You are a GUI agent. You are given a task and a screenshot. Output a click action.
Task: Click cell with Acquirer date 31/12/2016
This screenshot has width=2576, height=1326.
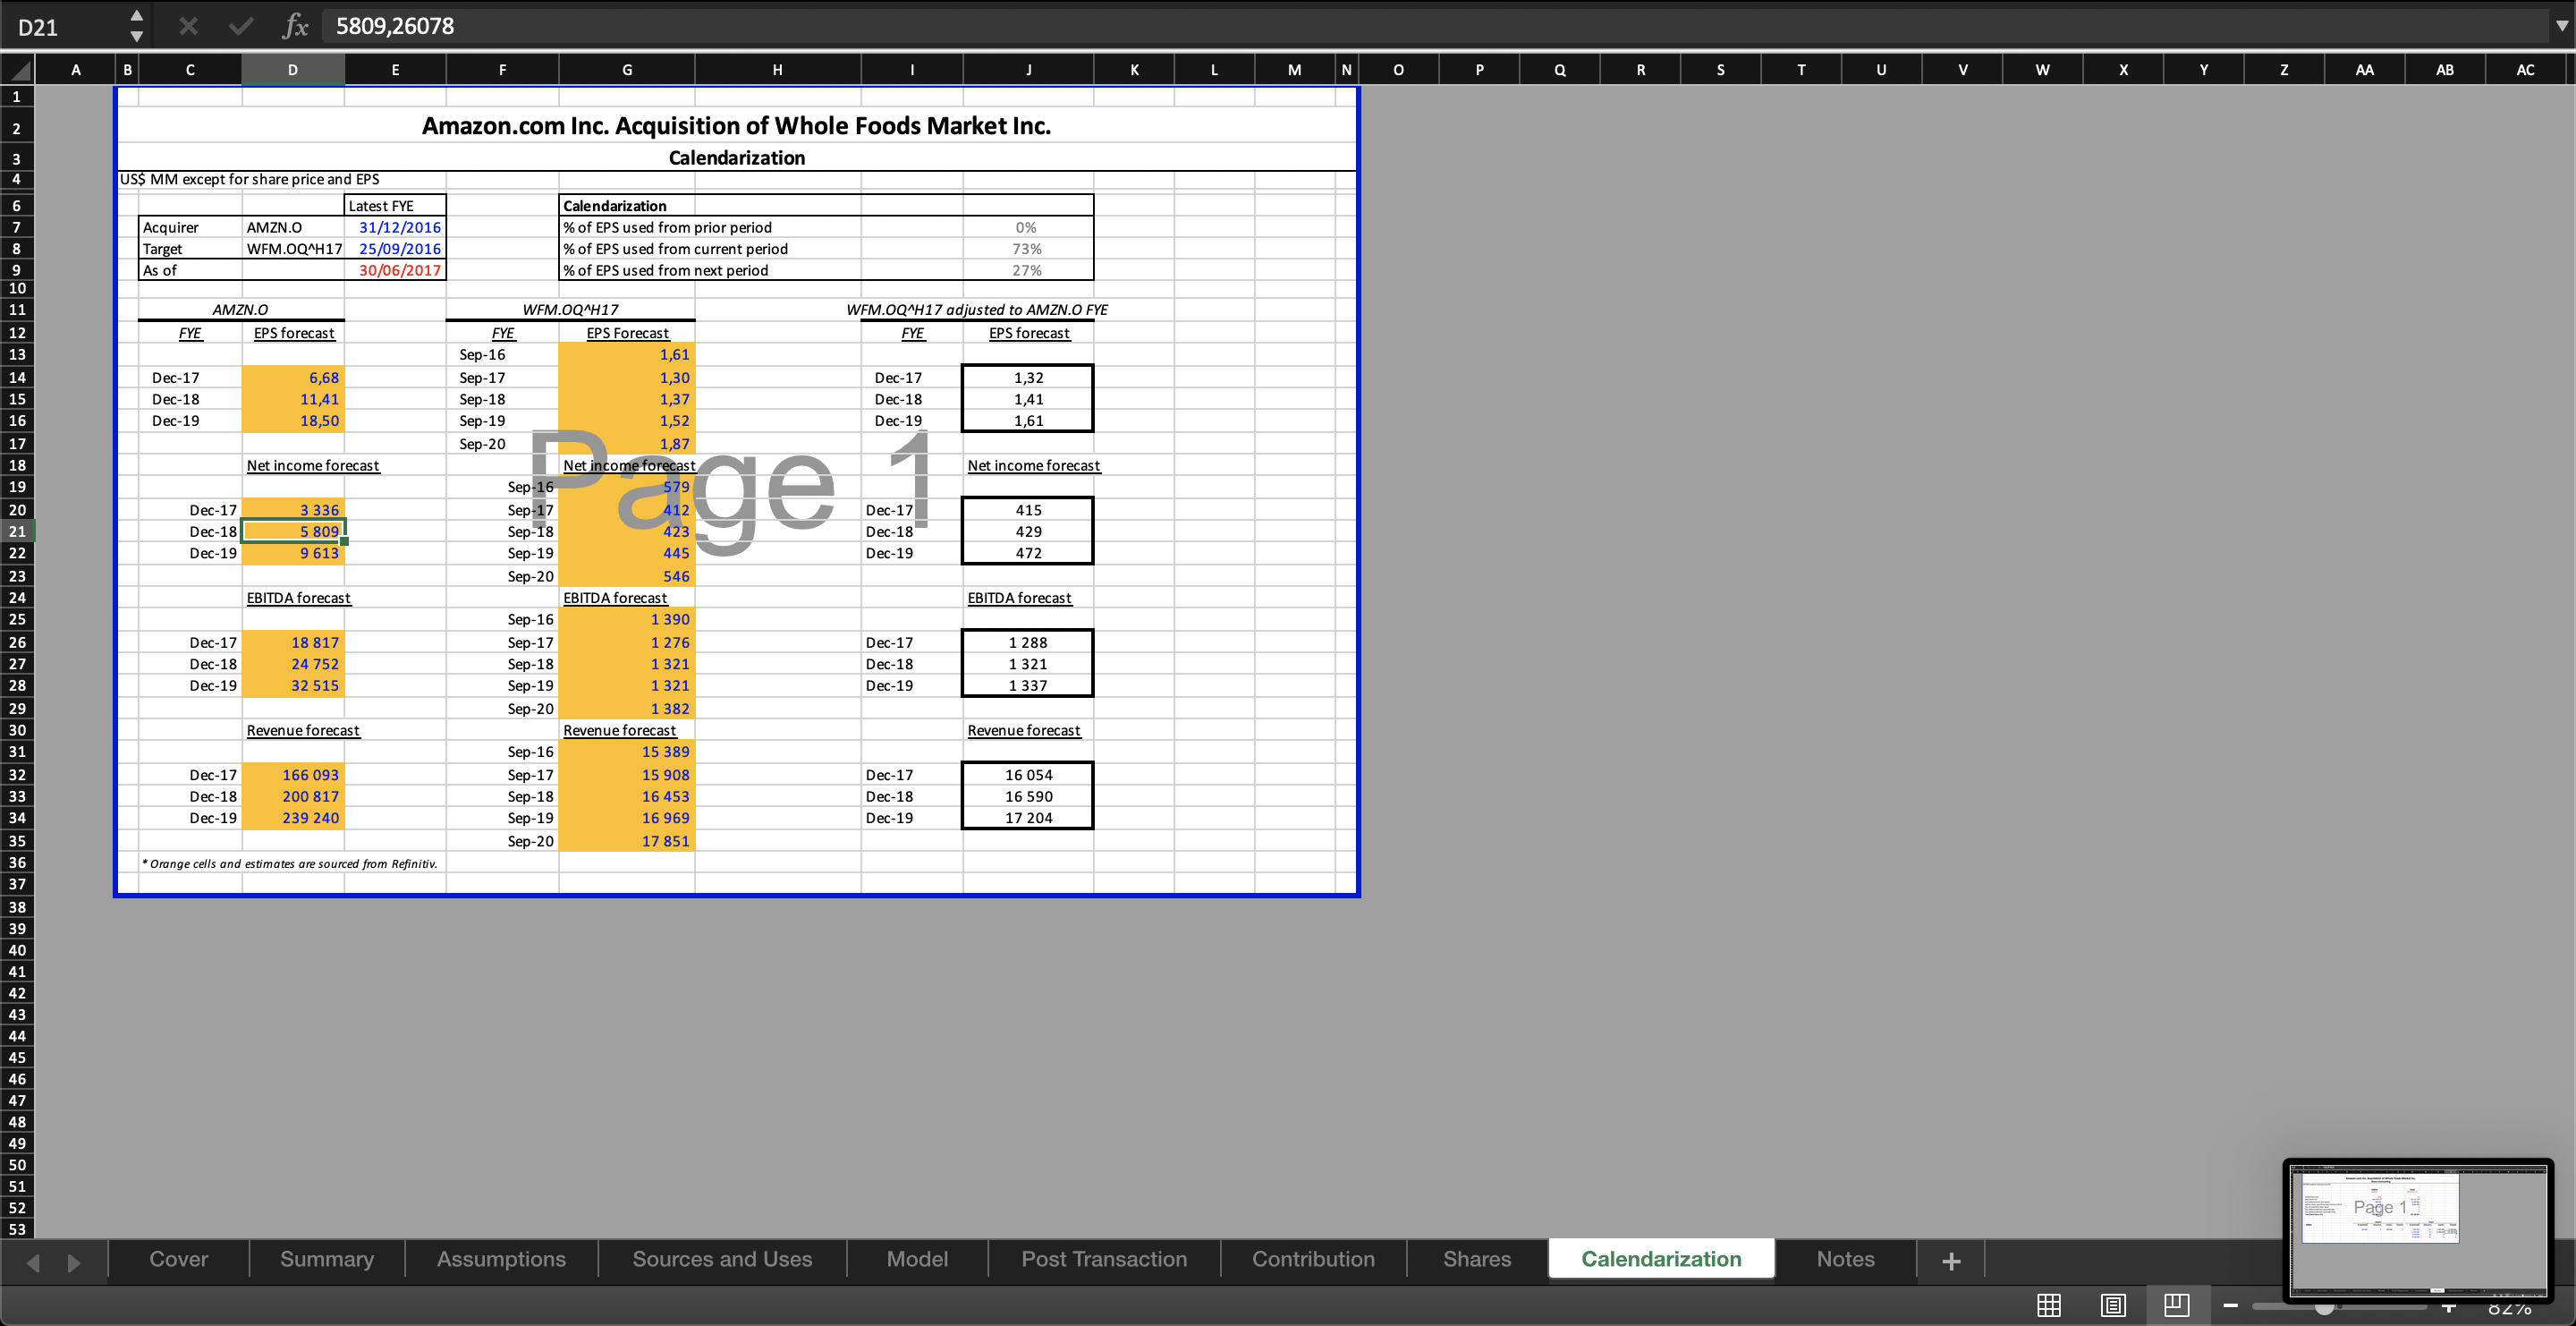[396, 227]
